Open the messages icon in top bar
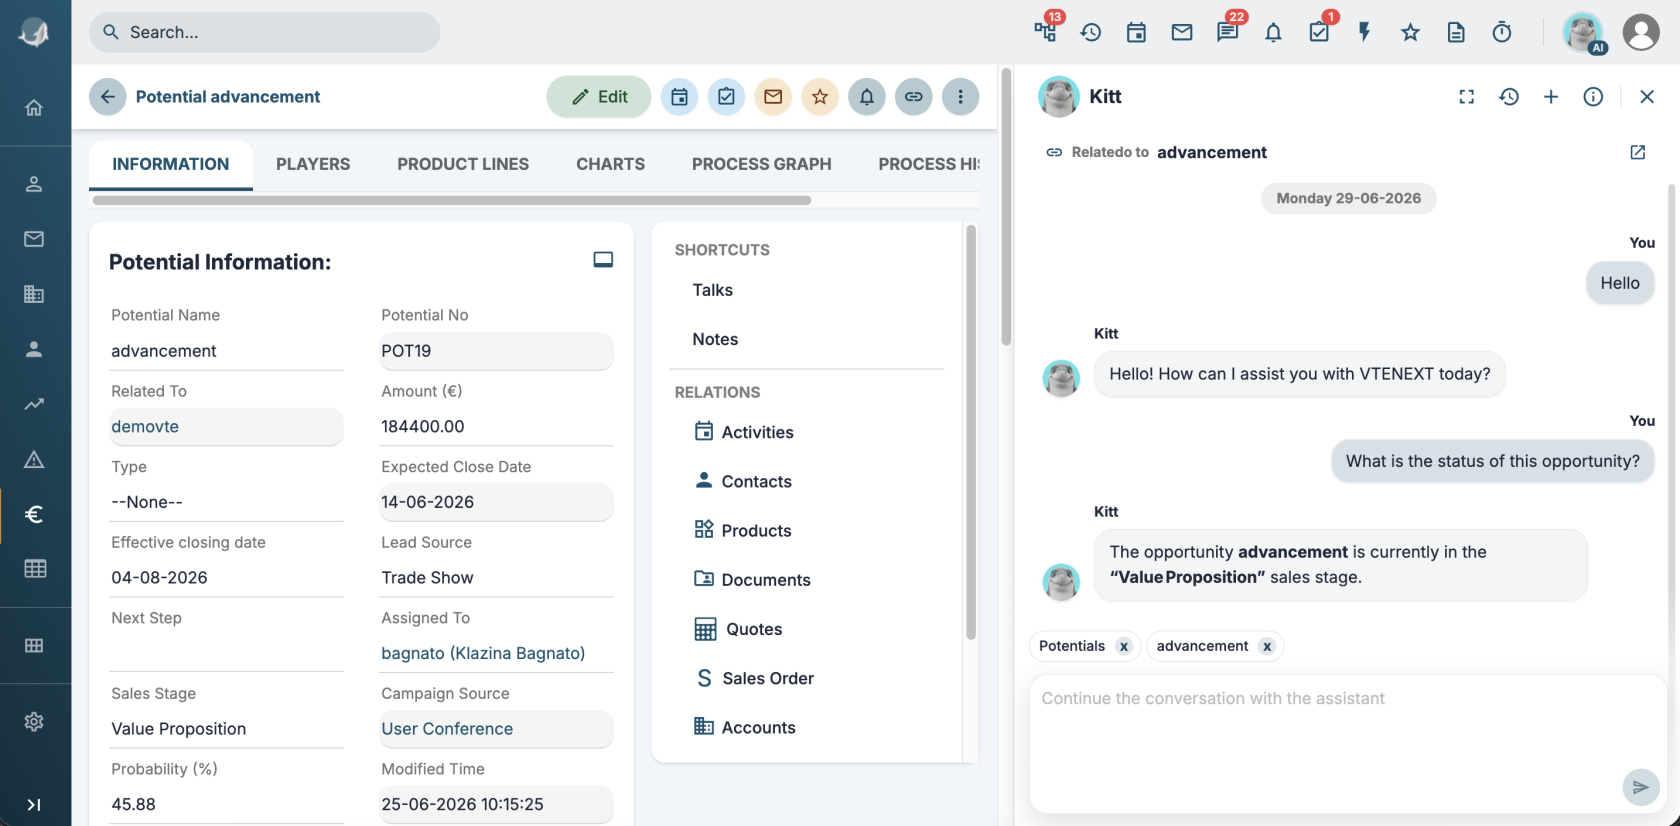The height and width of the screenshot is (826, 1680). click(x=1182, y=32)
